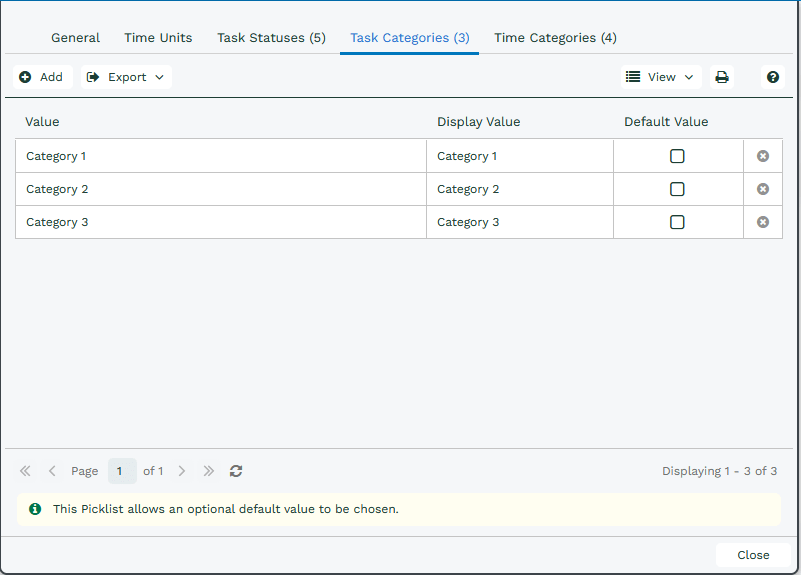Click the page number input field
The image size is (801, 575).
coord(122,471)
